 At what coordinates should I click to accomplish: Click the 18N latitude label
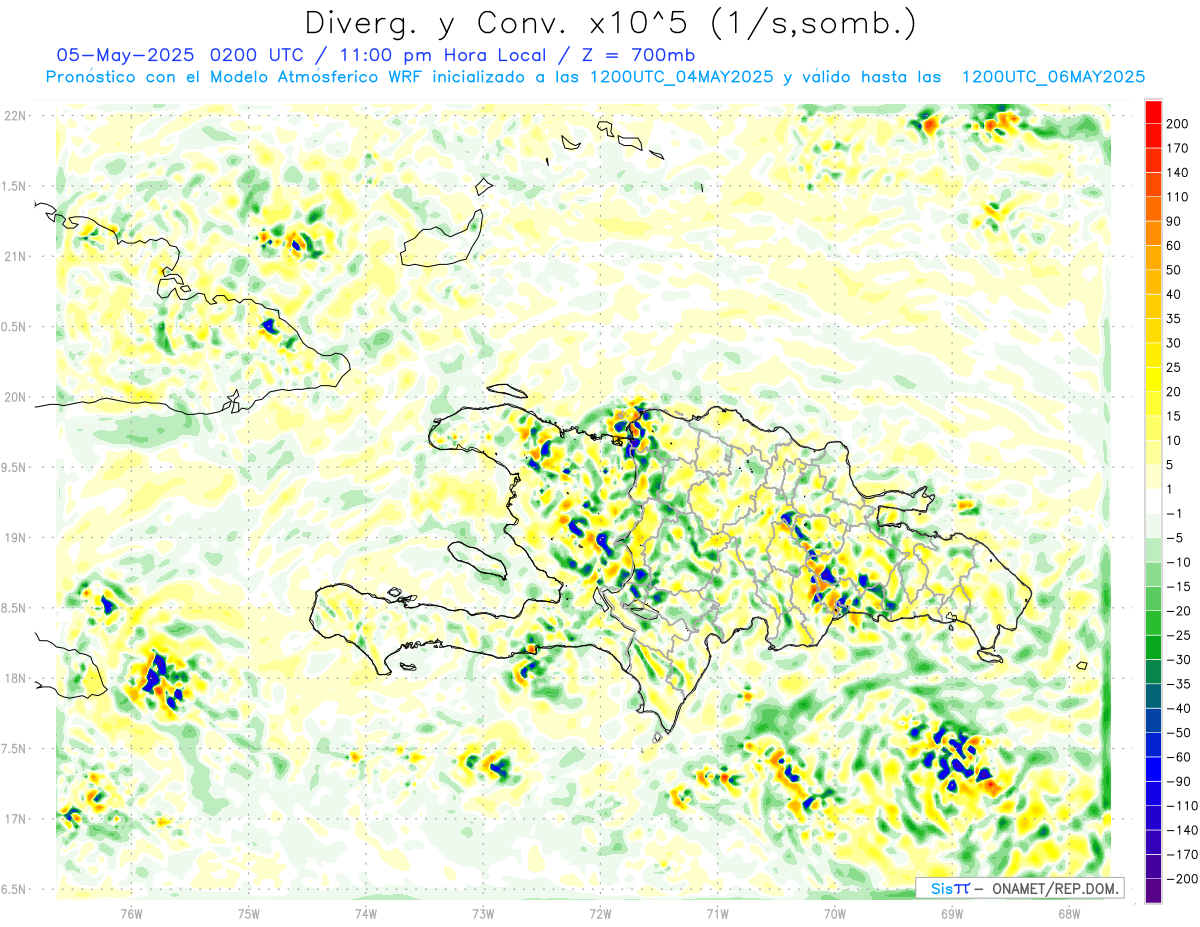click(x=15, y=678)
